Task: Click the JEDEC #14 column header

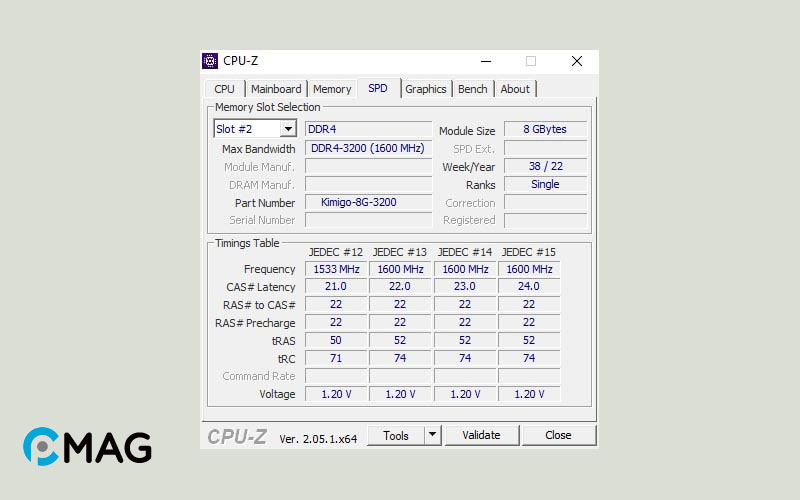Action: click(465, 252)
